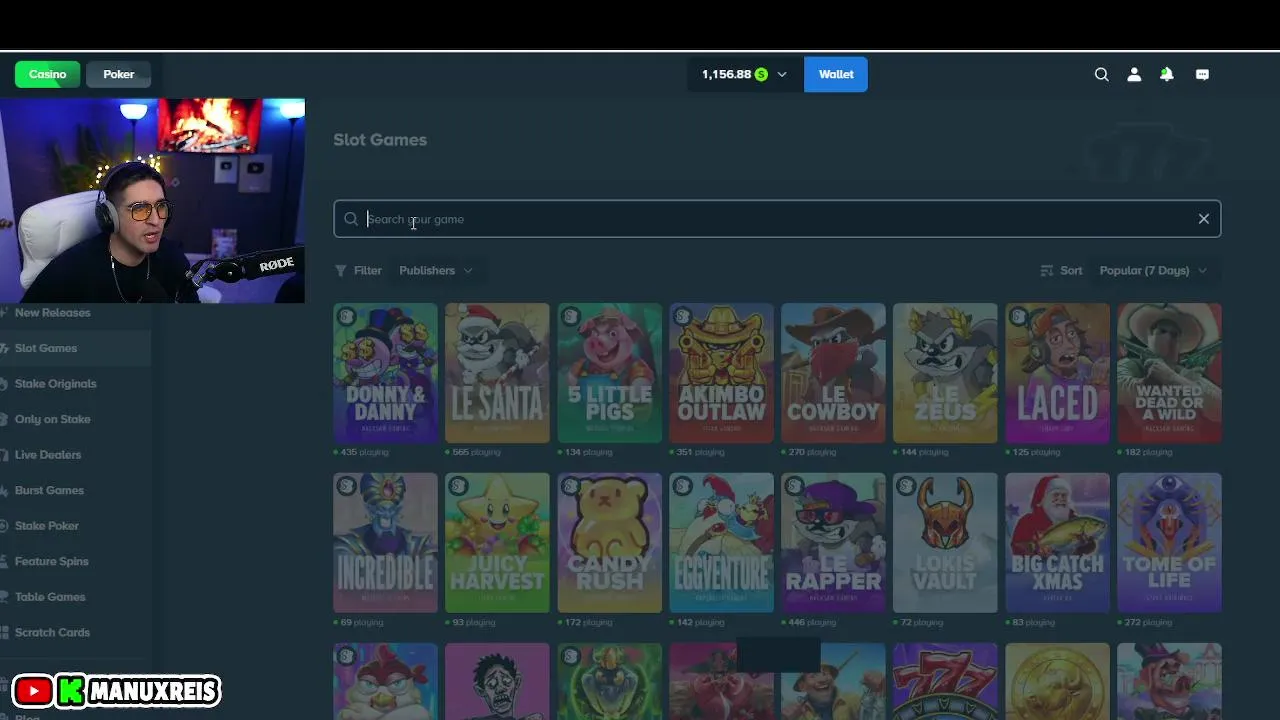Click magnifier icon inside search field
The image size is (1280, 720).
(351, 219)
